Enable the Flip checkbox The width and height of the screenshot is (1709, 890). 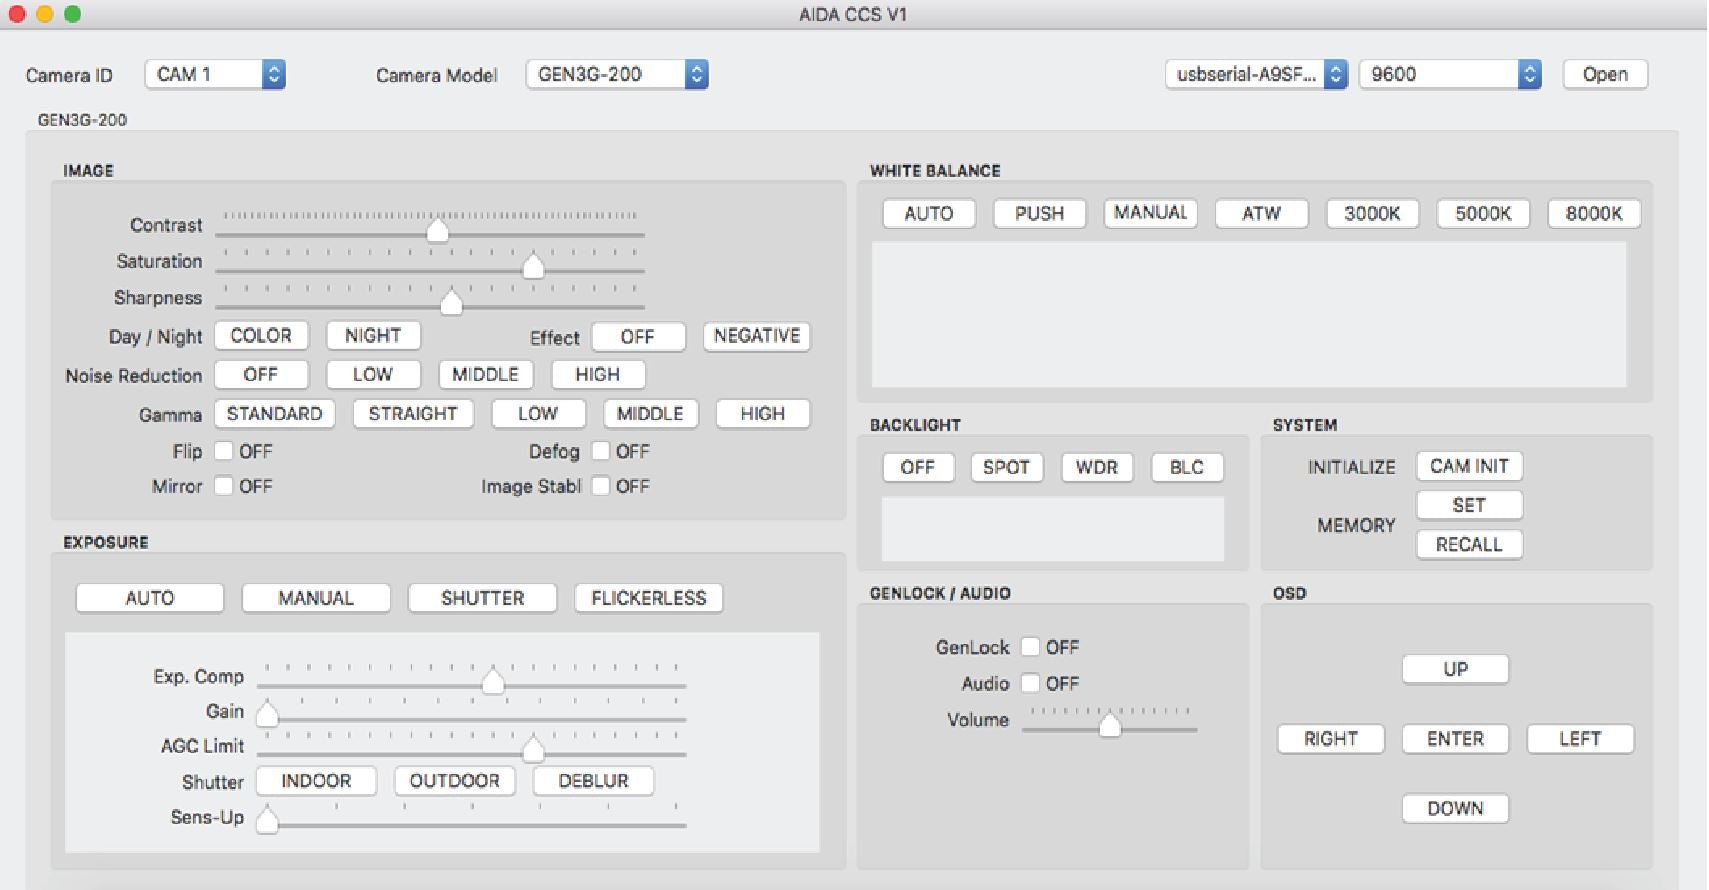(x=224, y=451)
